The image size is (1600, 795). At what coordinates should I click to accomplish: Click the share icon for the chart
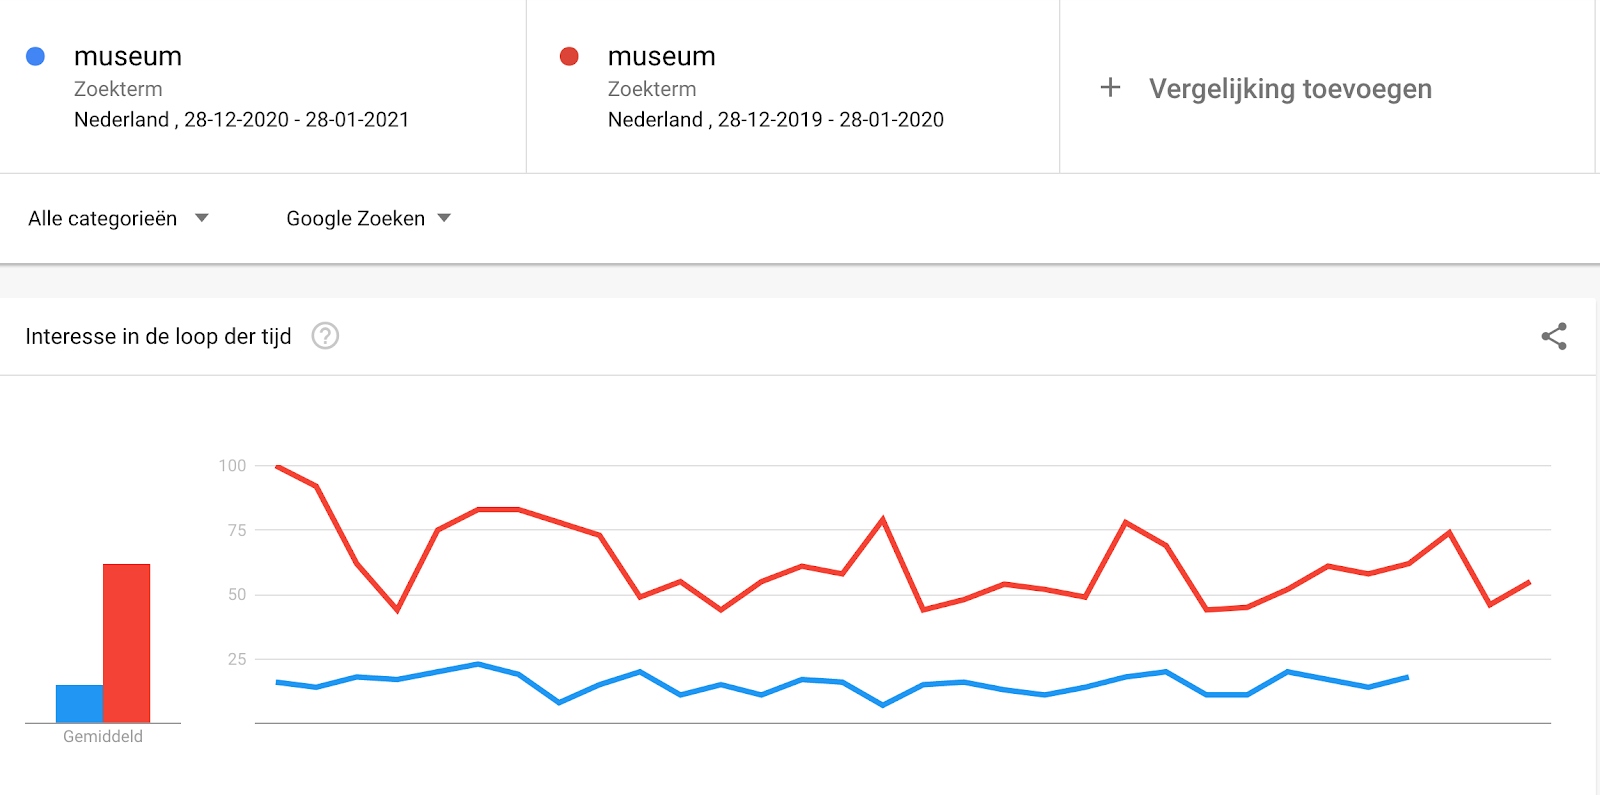1553,336
